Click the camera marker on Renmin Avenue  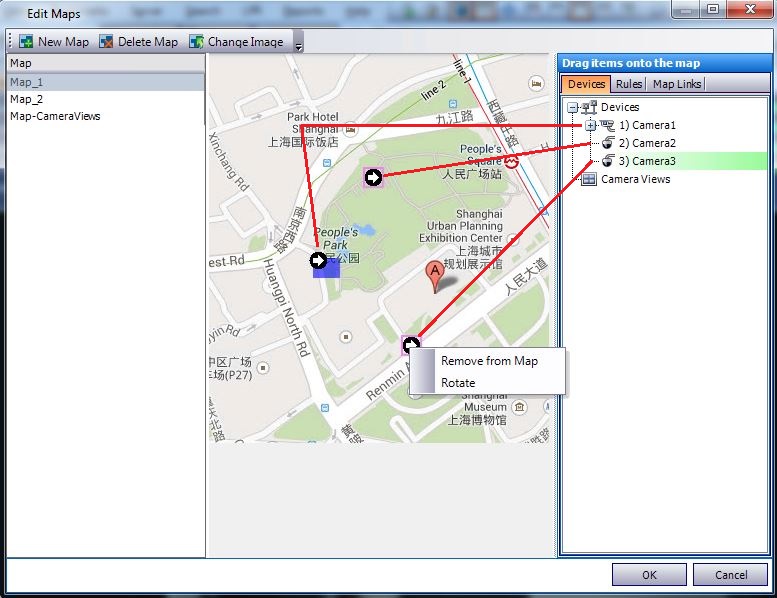tap(411, 344)
